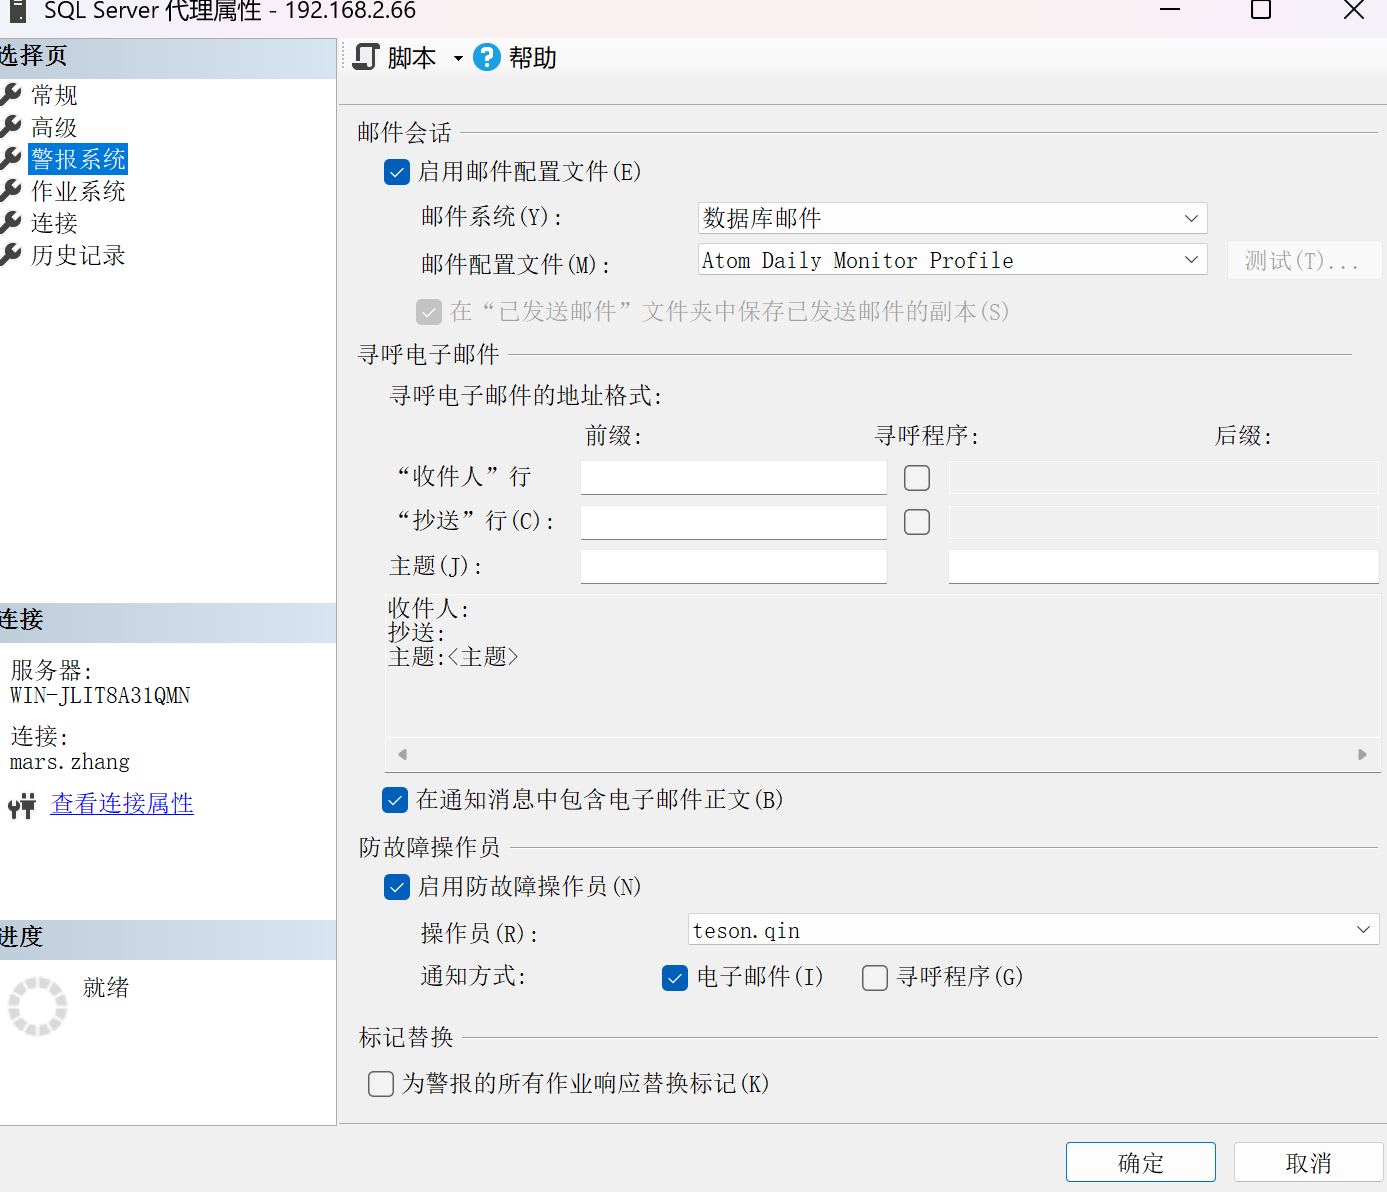Image resolution: width=1387 pixels, height=1192 pixels.
Task: Click the plug icon beside 查看连接属性
Action: point(22,805)
